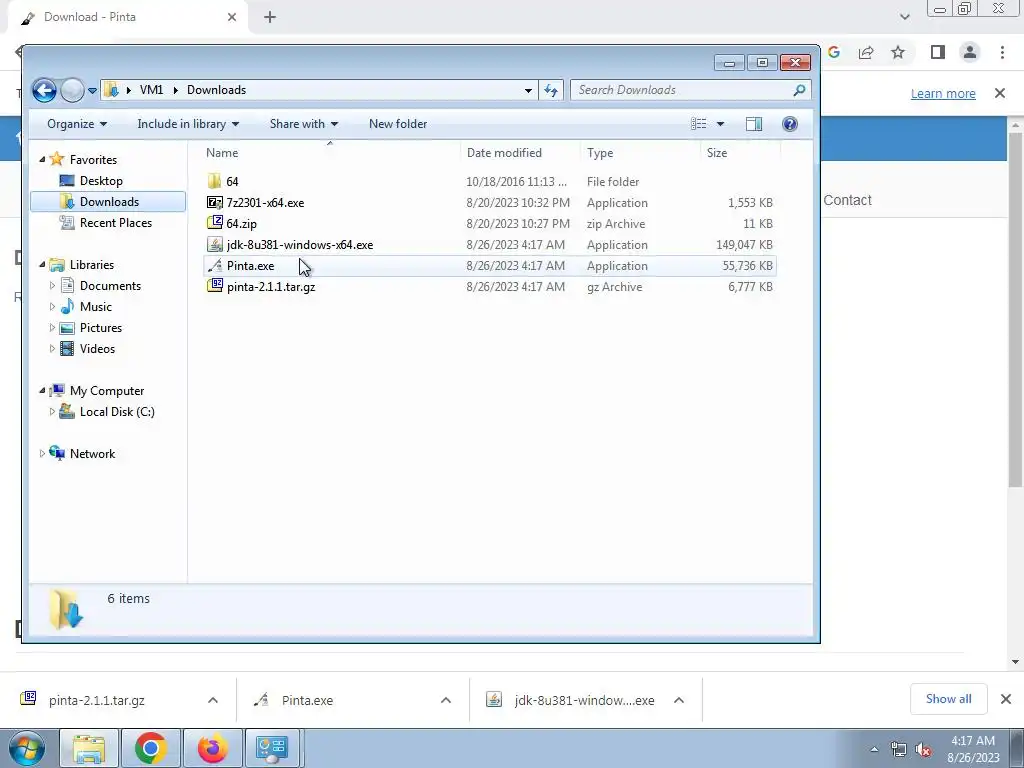Viewport: 1024px width, 768px height.
Task: Click the Google icon in Chrome toolbar
Action: [834, 52]
